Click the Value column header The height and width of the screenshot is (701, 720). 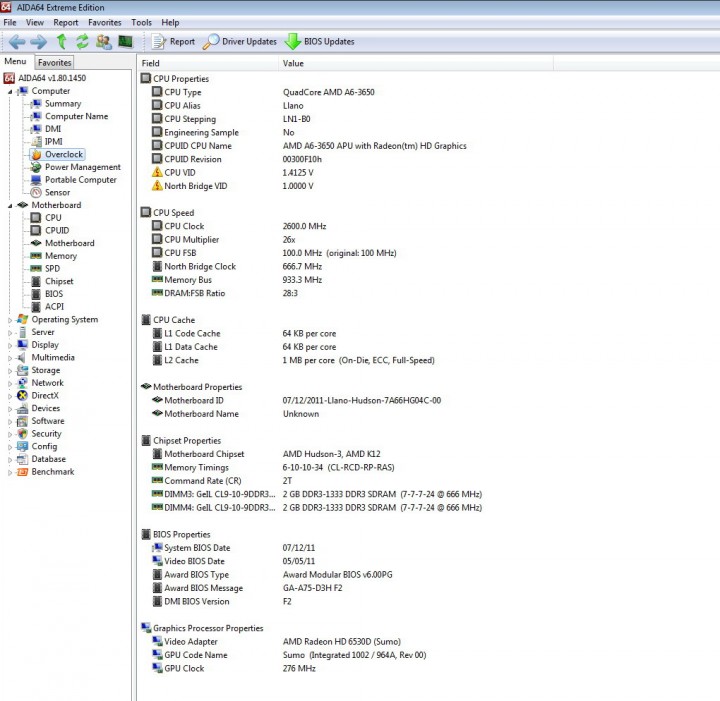[x=416, y=63]
